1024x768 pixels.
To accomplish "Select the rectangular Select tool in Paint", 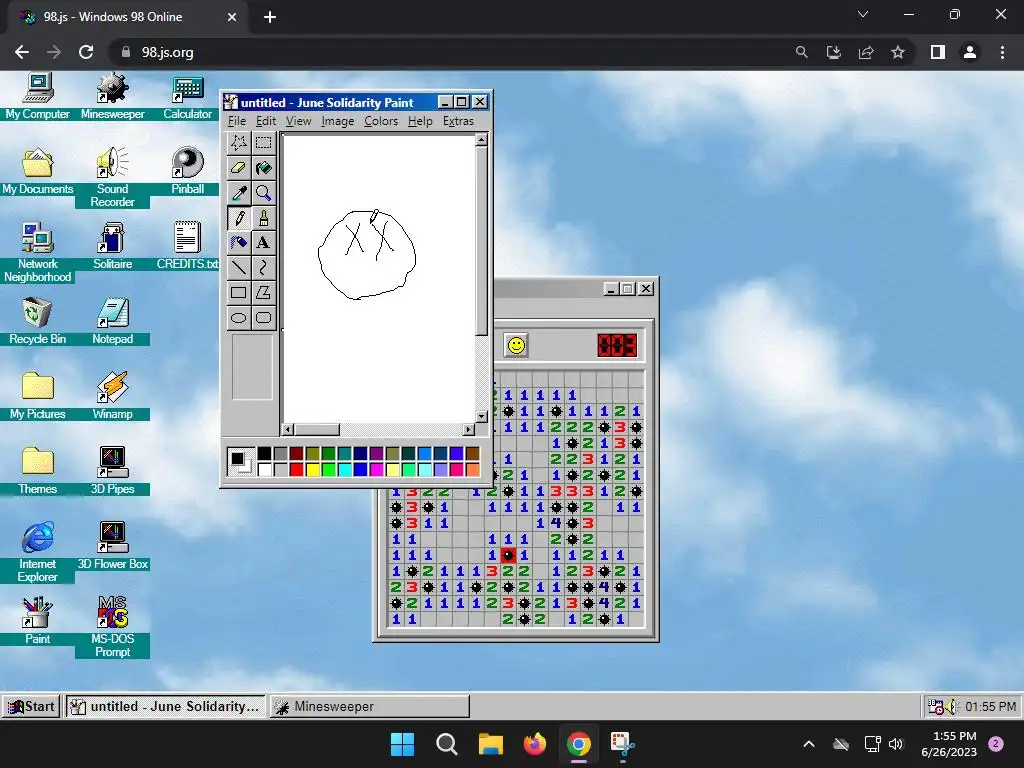I will 263,142.
